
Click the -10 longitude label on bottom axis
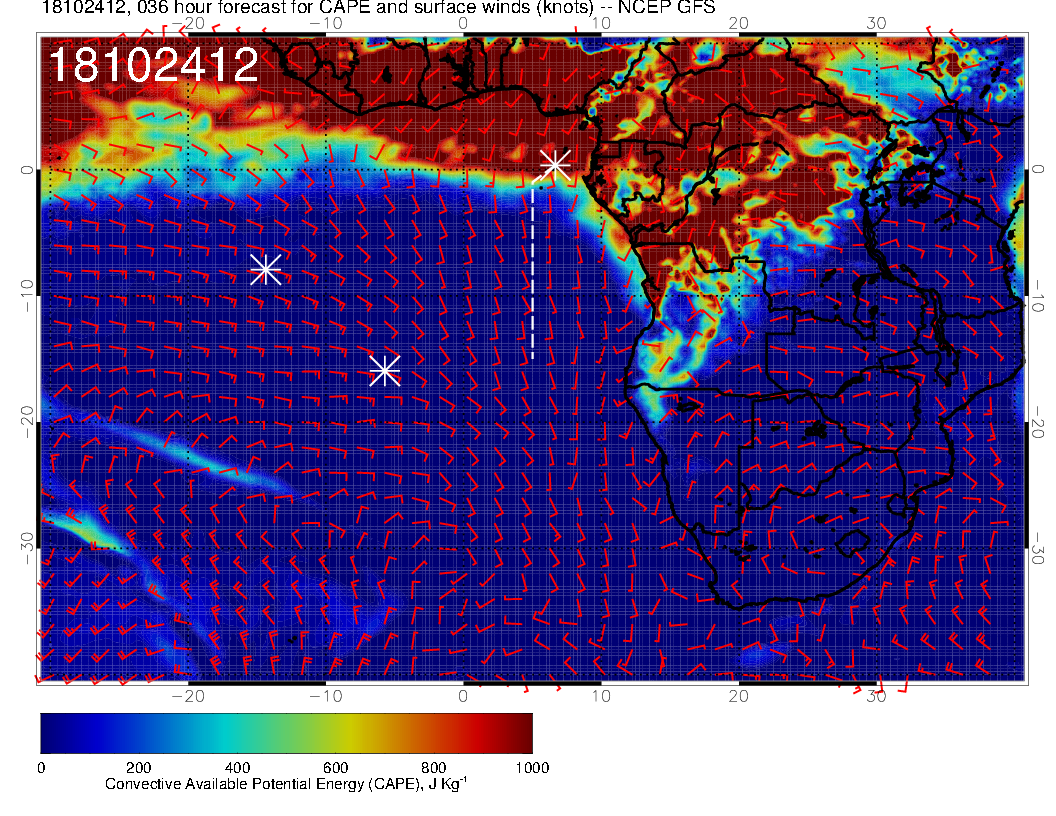coord(325,696)
